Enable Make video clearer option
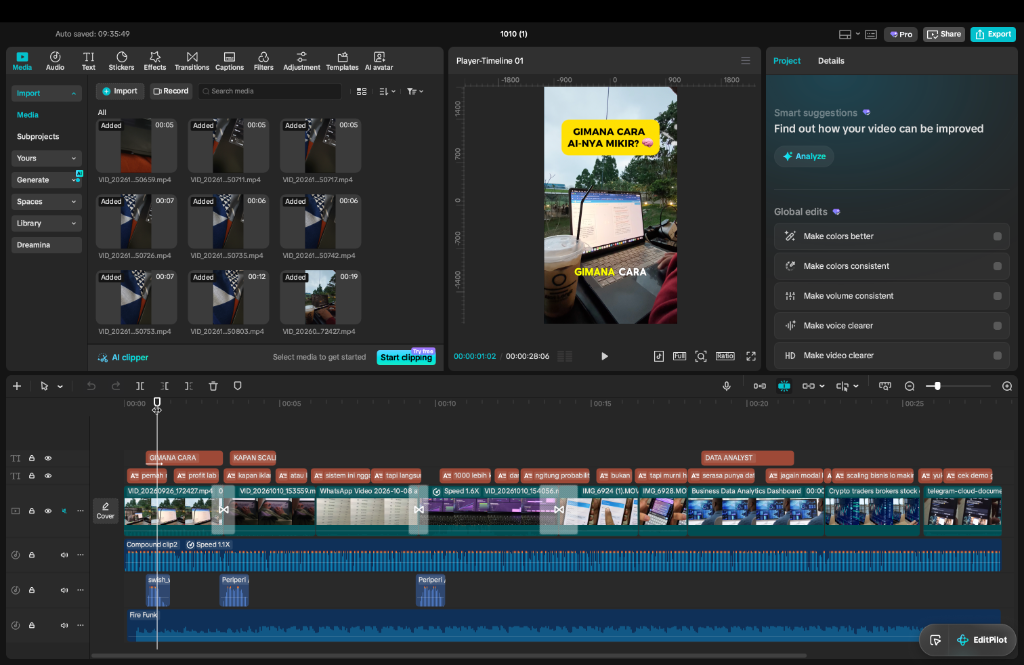The image size is (1024, 665). point(997,355)
